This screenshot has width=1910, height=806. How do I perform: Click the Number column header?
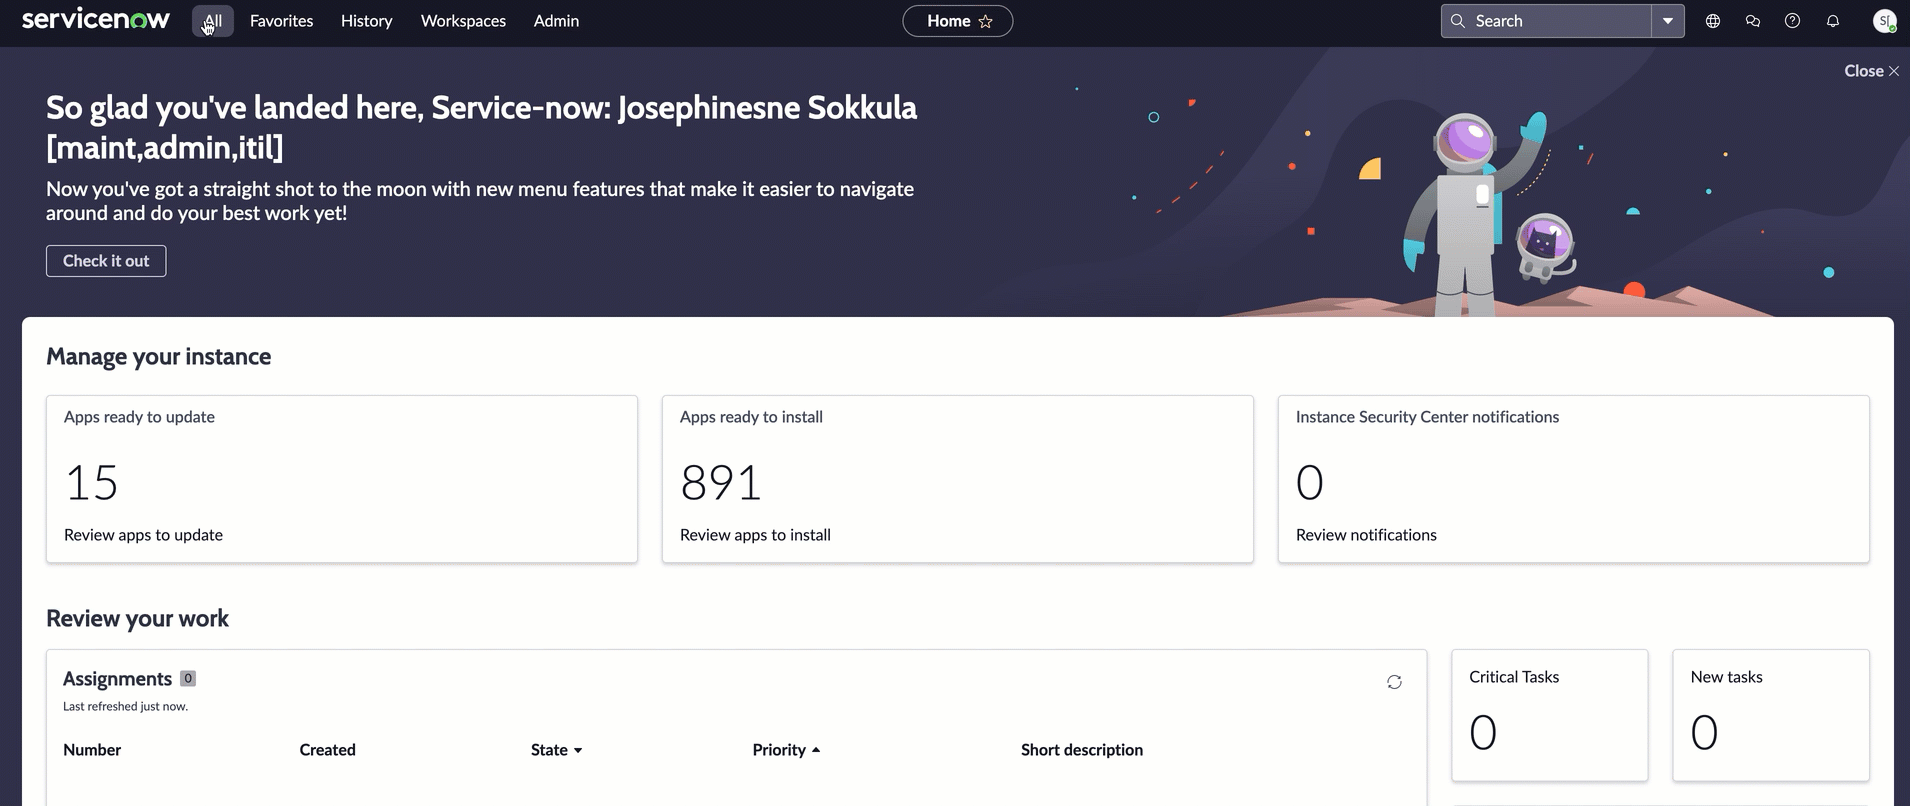point(92,750)
